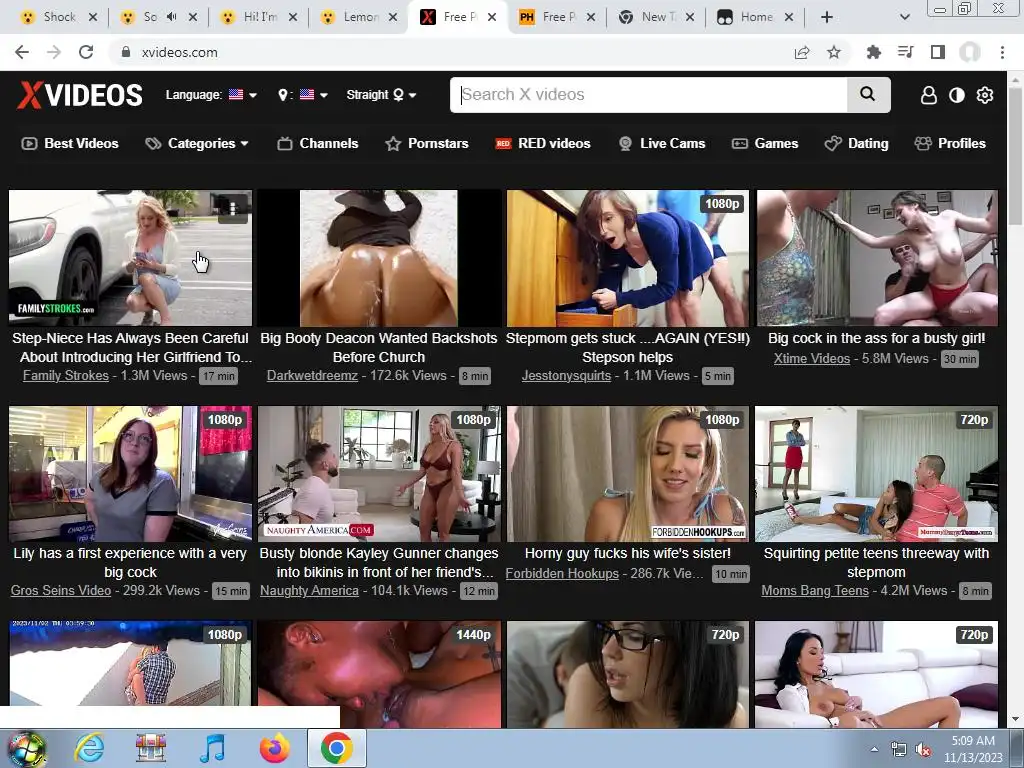This screenshot has height=768, width=1024.
Task: Open the network icon in the system tray
Action: (899, 750)
